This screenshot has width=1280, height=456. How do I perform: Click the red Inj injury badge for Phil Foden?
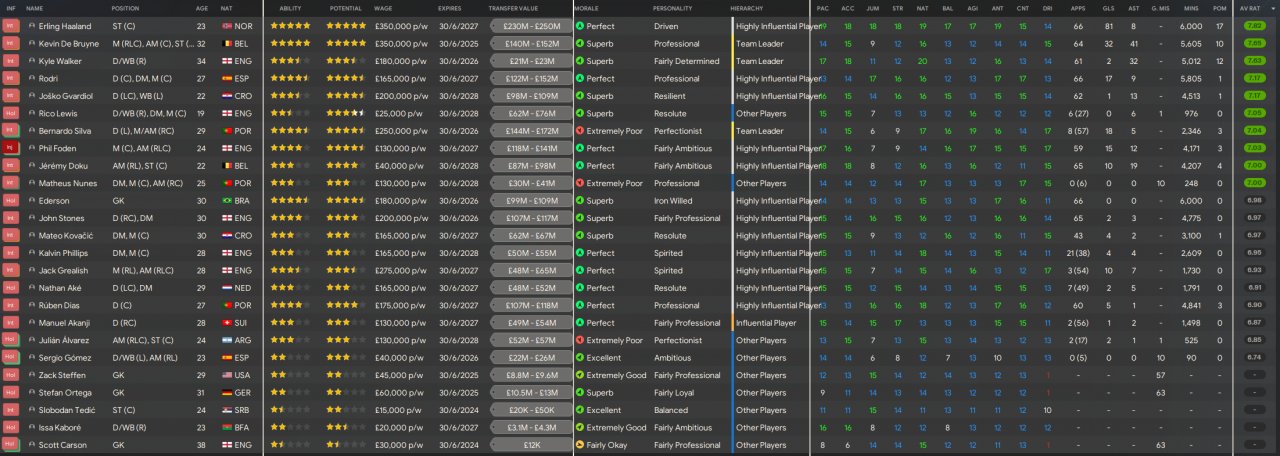coord(11,148)
